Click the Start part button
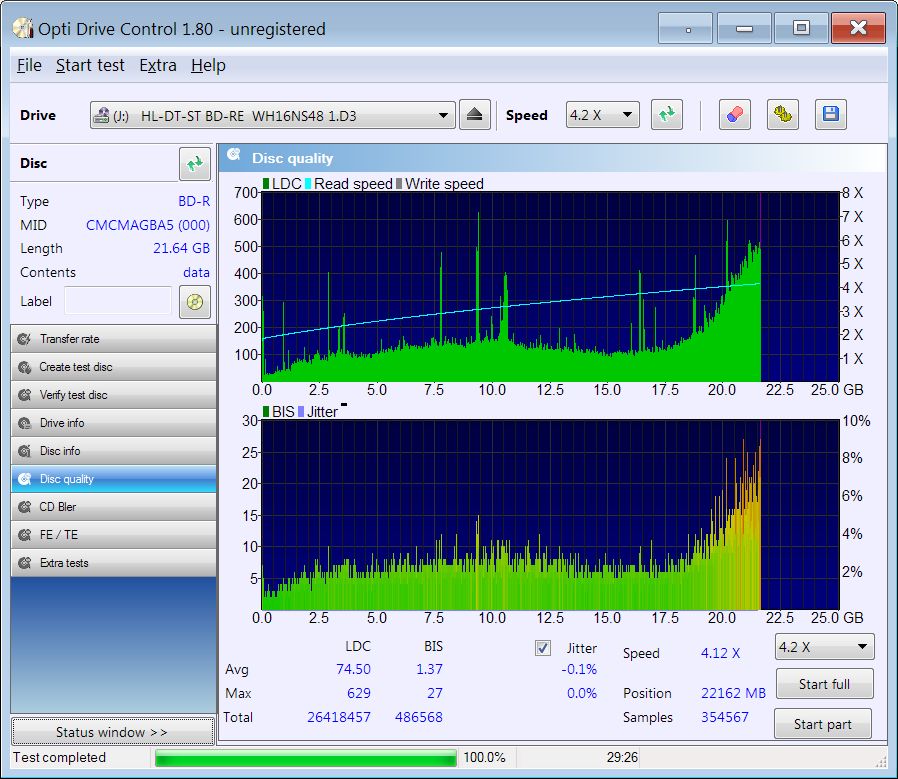Viewport: 898px width, 779px height. tap(822, 724)
